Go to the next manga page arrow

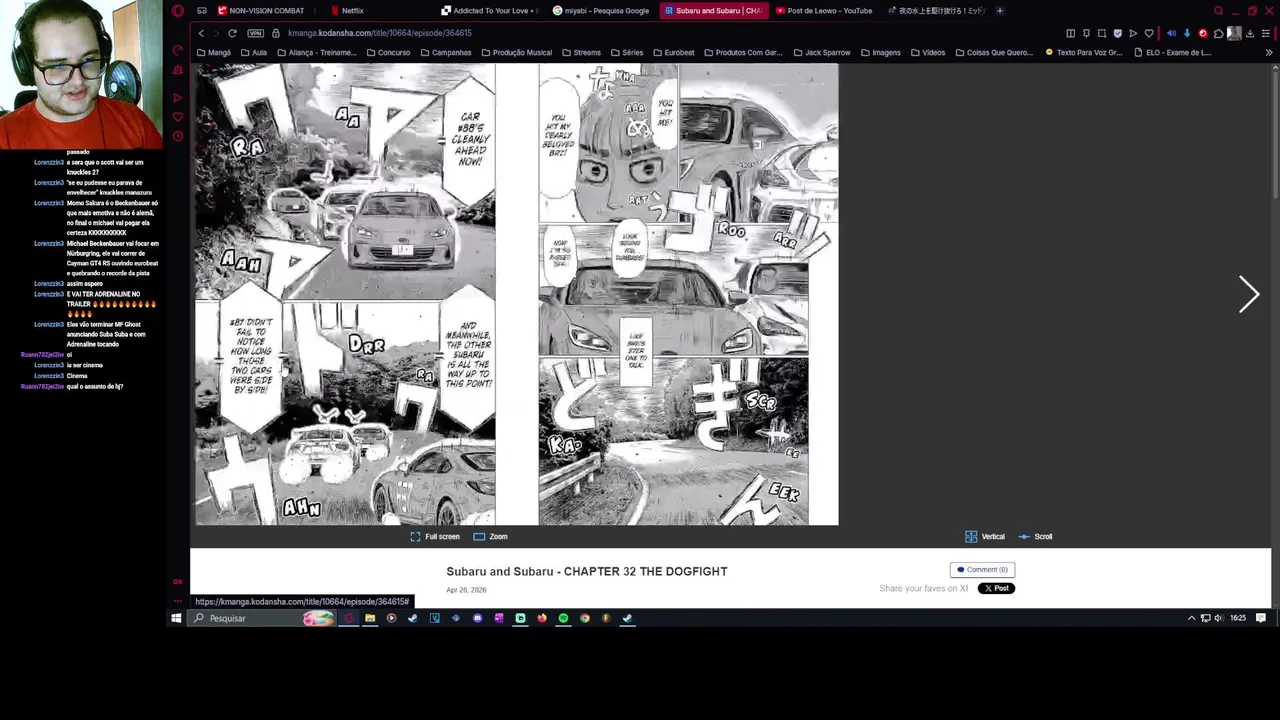[x=1249, y=294]
